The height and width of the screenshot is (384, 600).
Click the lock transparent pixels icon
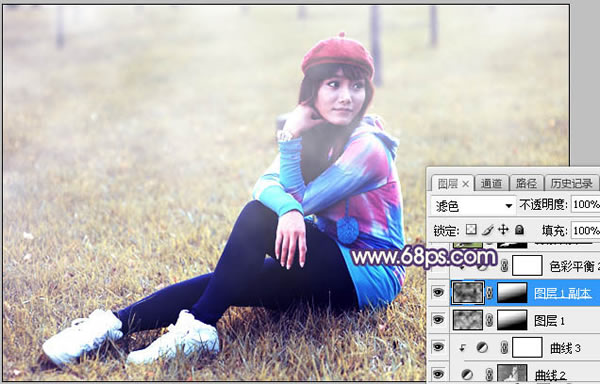[471, 229]
